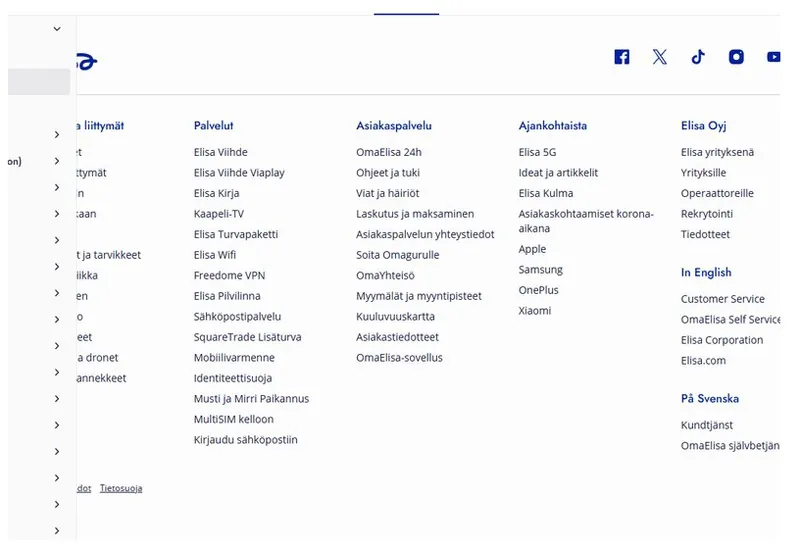Open the Kuuluvuuskartta coverage map link

395,317
